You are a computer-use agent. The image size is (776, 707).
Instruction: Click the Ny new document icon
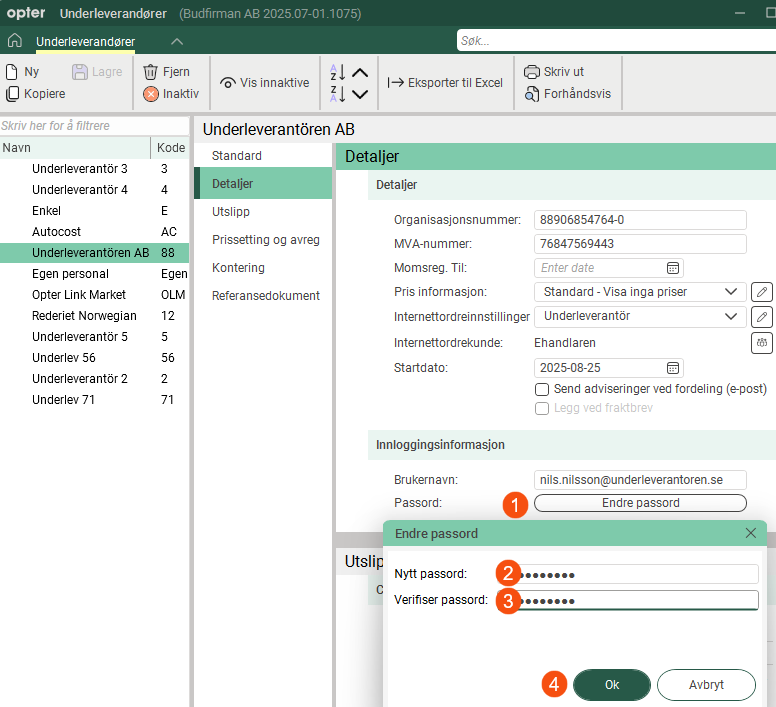pyautogui.click(x=12, y=72)
